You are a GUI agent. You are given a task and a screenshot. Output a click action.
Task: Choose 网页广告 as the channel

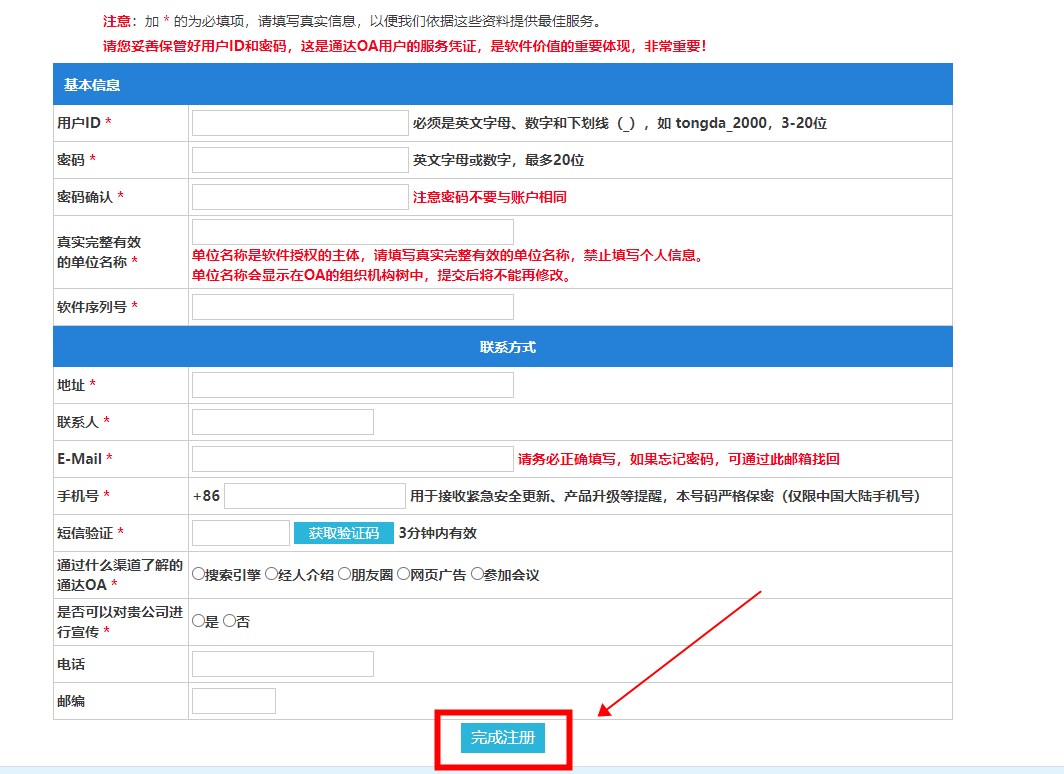click(x=403, y=574)
